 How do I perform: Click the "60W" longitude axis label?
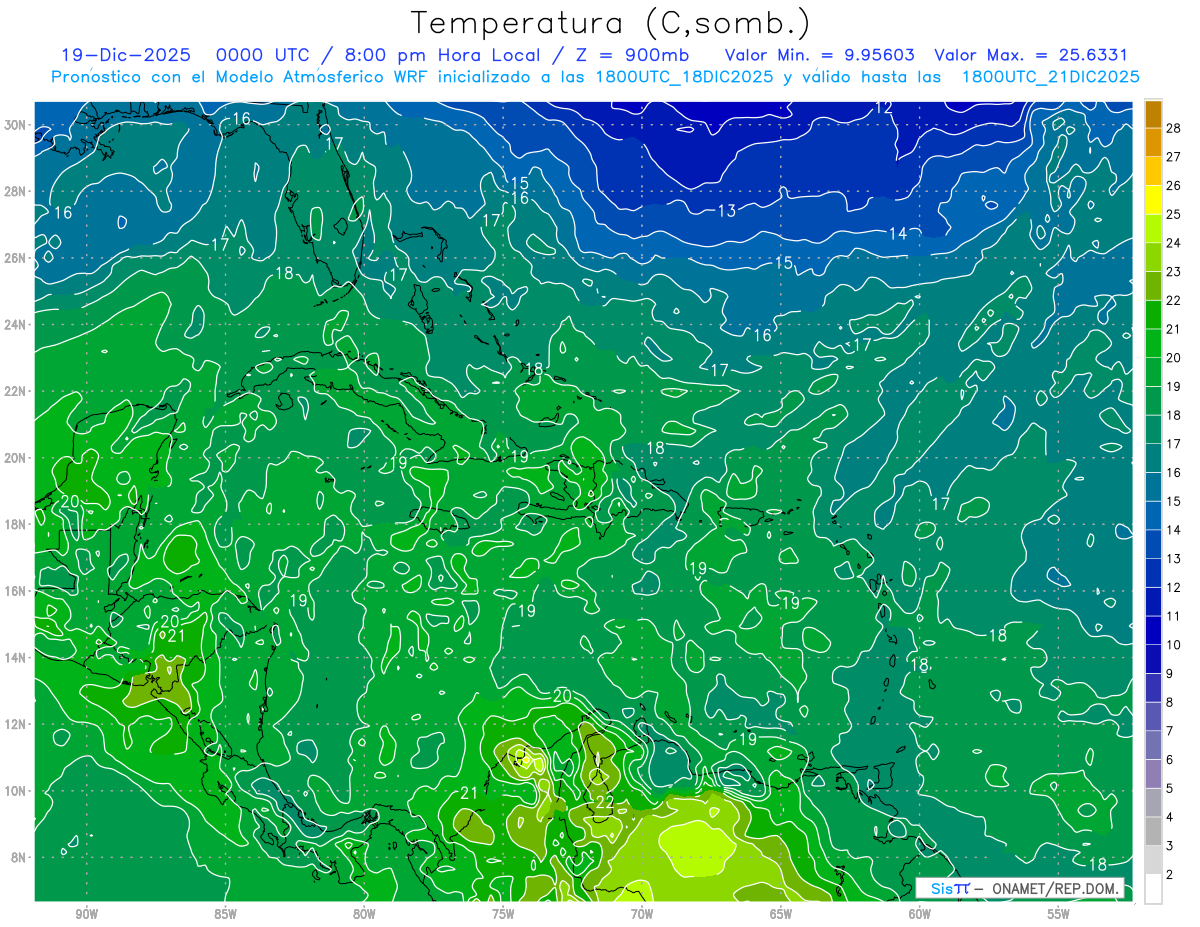pos(920,914)
